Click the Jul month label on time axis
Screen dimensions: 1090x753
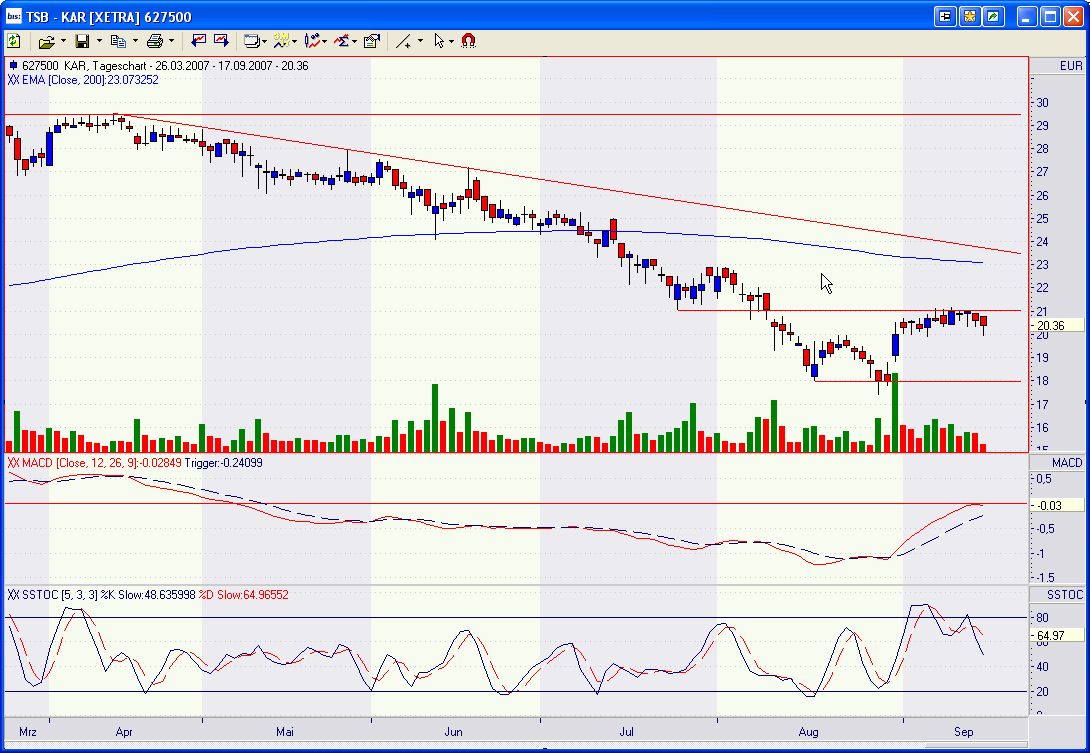point(626,732)
